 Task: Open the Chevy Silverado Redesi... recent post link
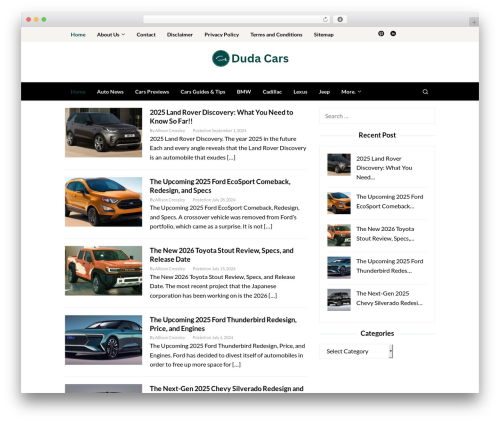[389, 298]
